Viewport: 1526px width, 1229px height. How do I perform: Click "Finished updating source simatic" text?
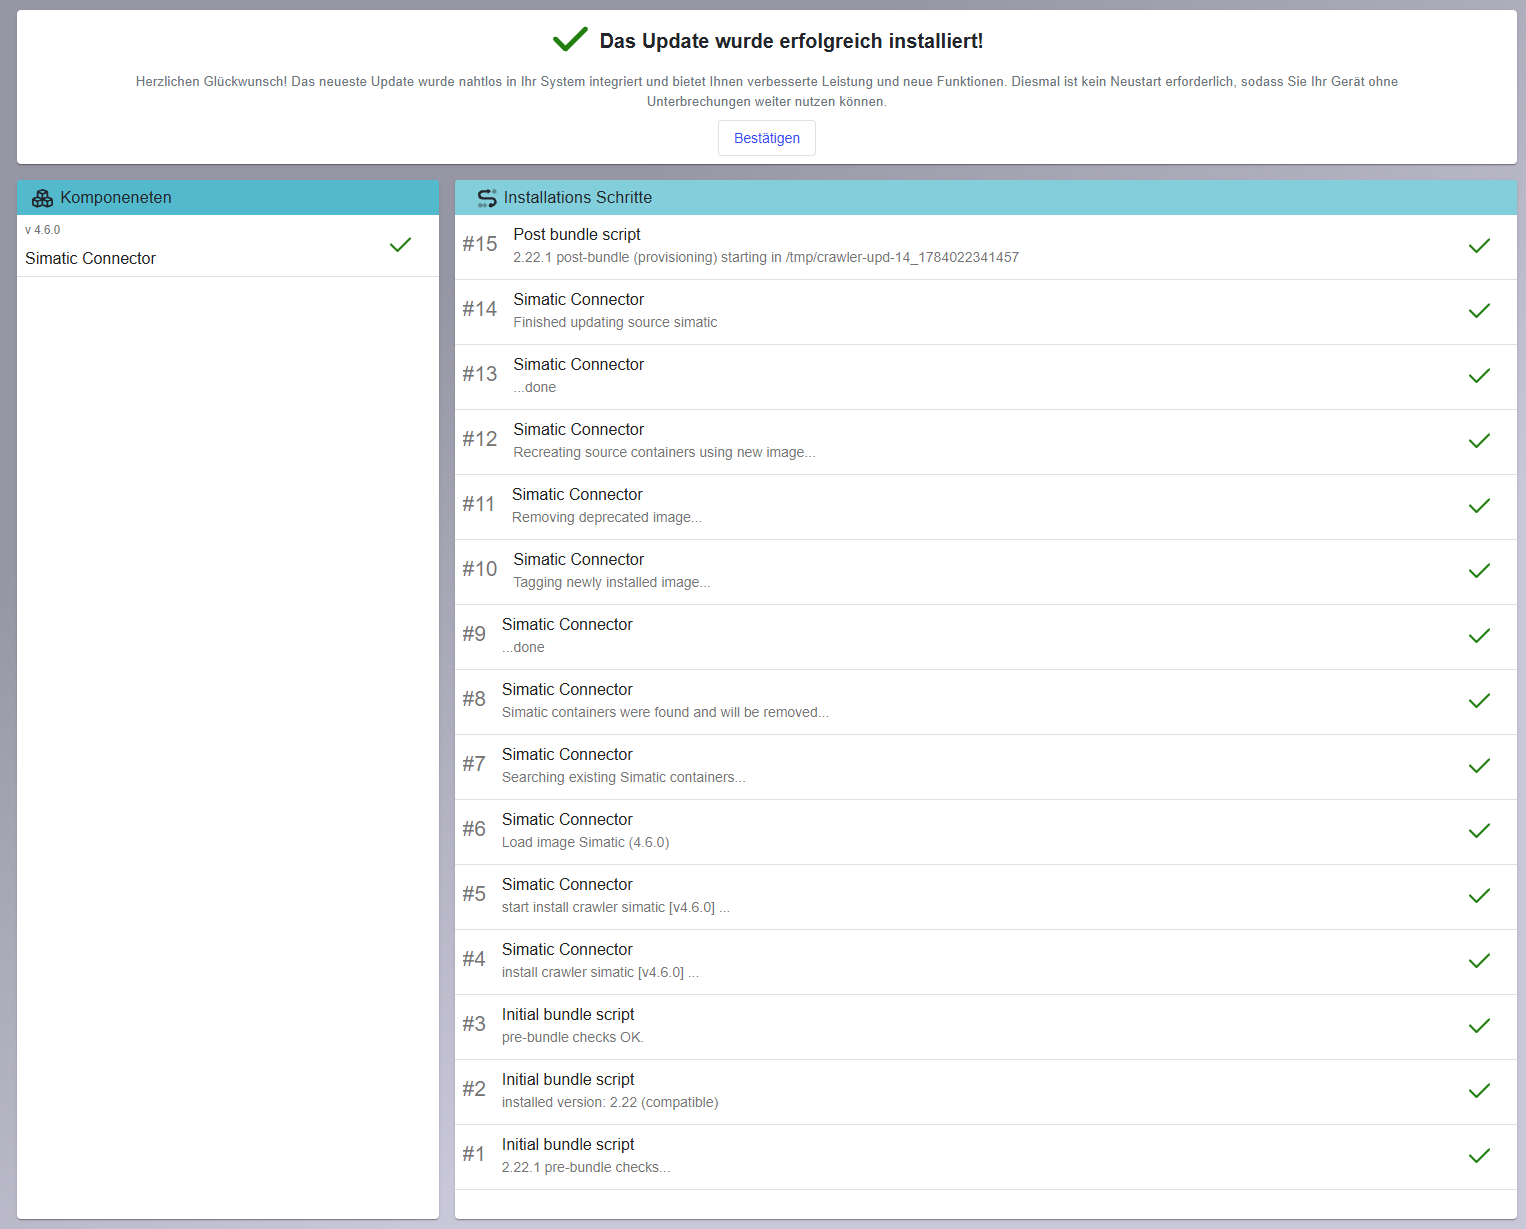(x=615, y=322)
